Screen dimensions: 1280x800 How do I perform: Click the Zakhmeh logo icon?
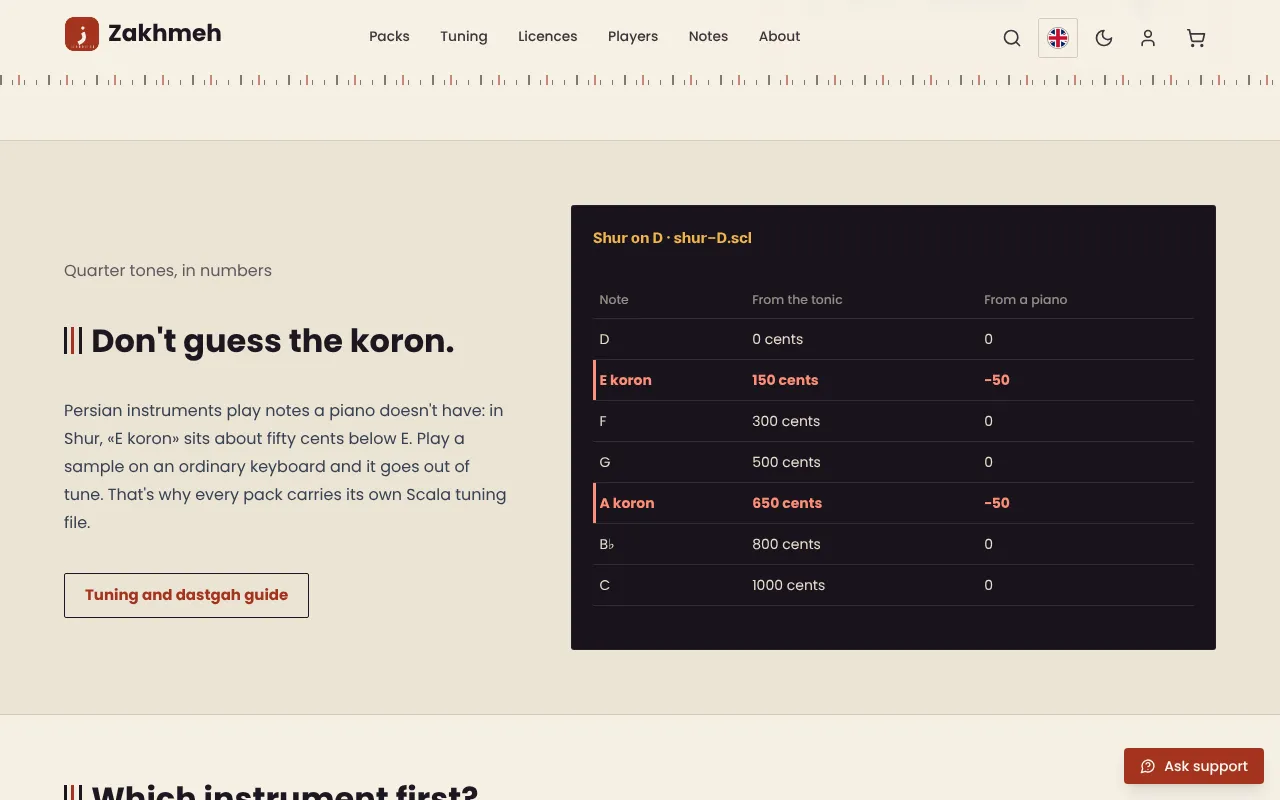click(82, 34)
